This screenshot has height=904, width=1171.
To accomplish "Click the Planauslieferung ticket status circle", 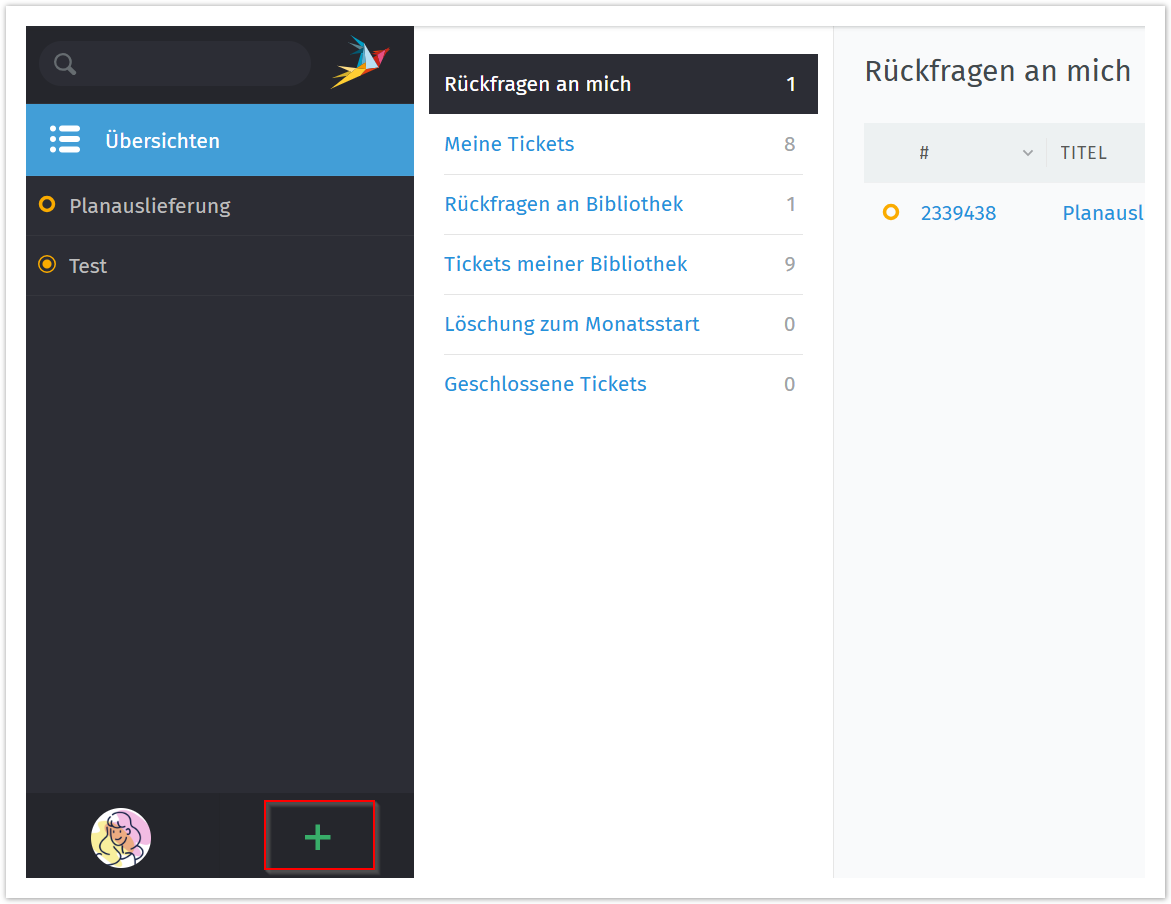I will [46, 205].
